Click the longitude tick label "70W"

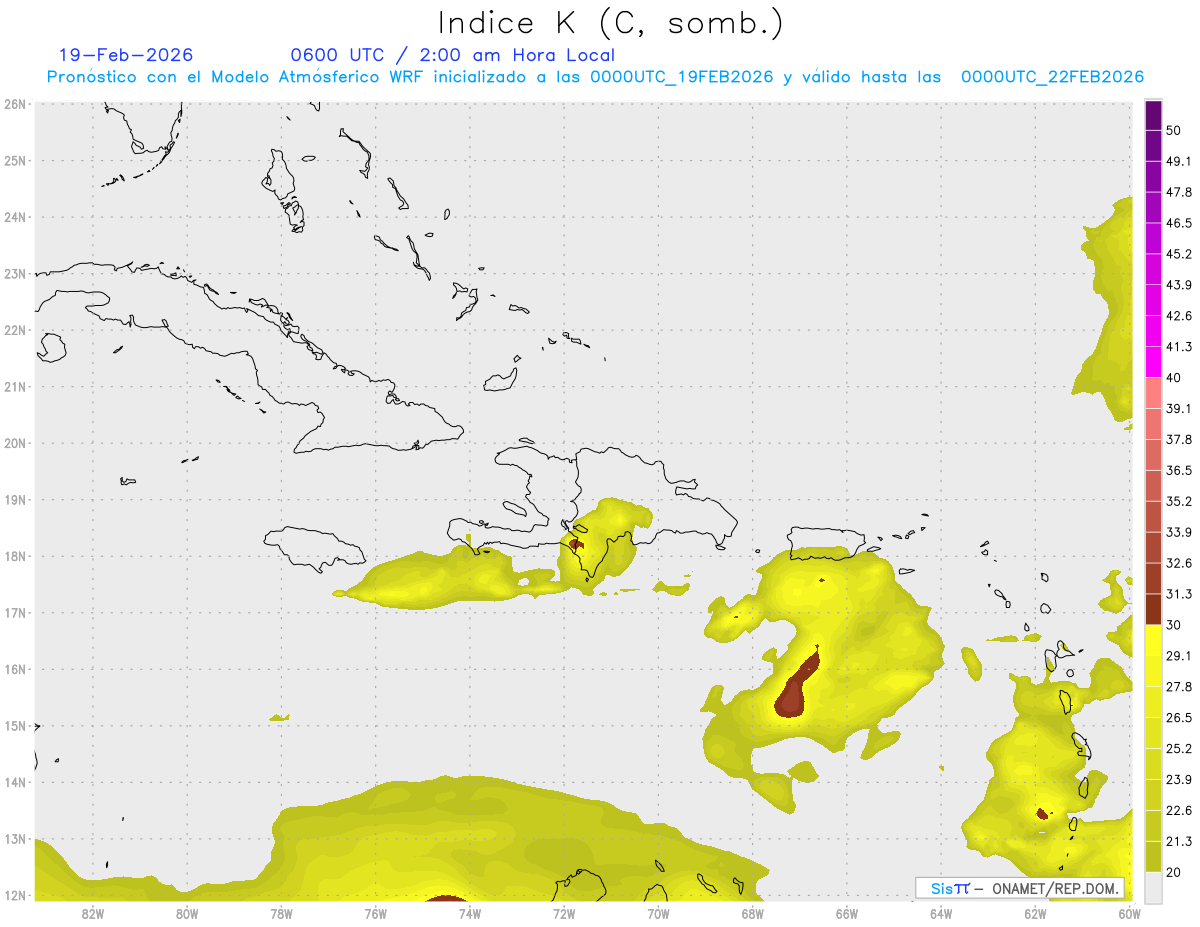coord(658,914)
